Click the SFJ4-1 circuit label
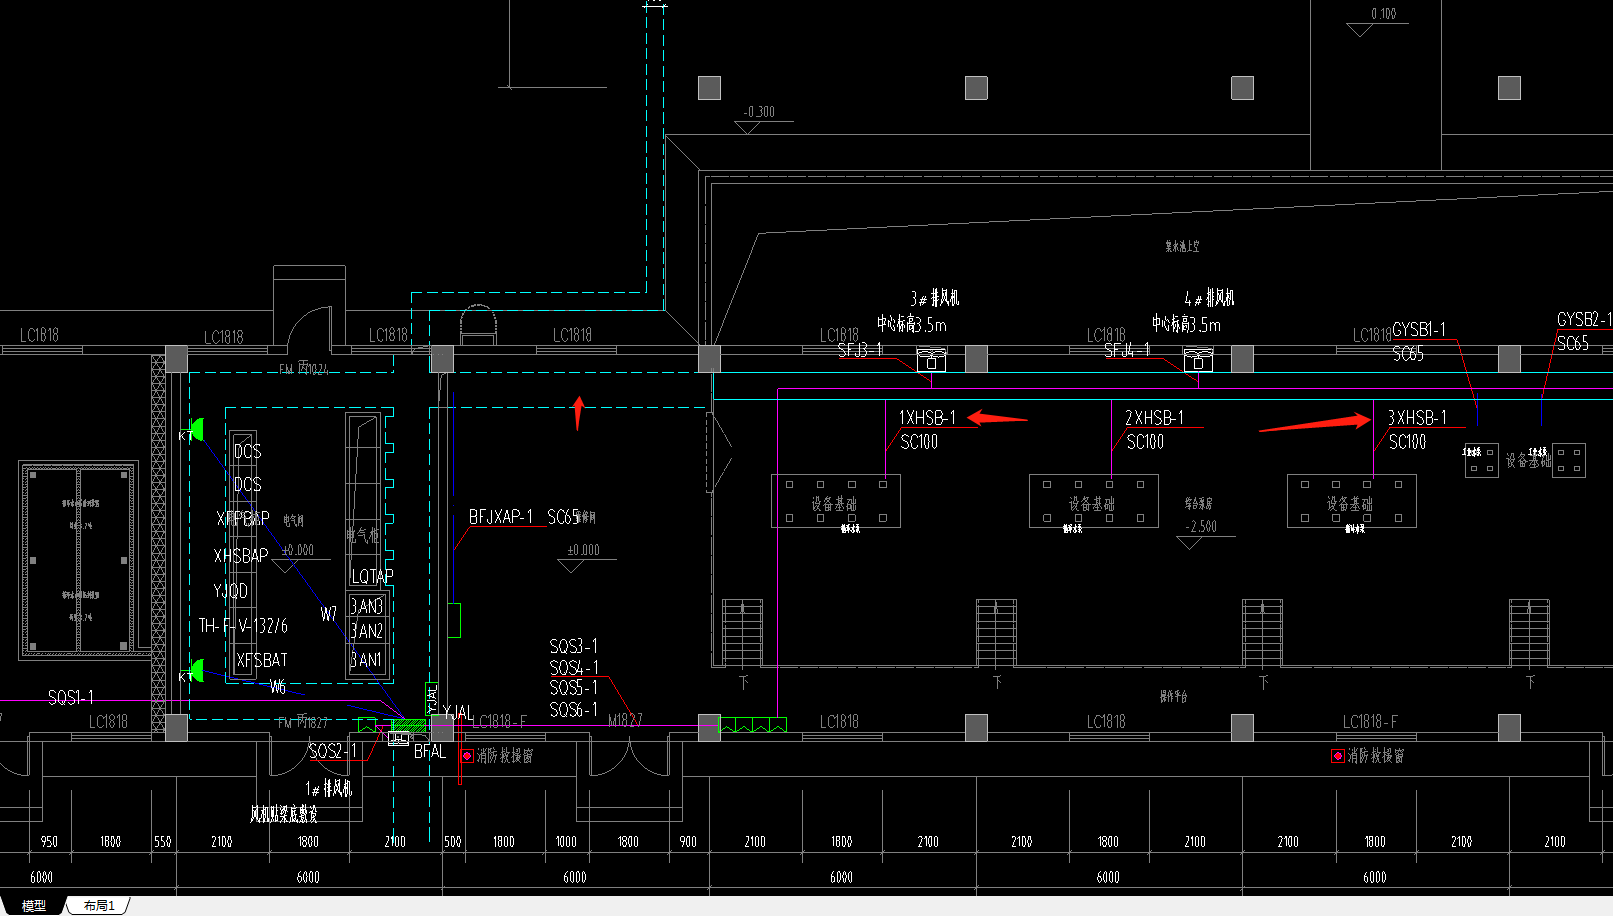The height and width of the screenshot is (916, 1613). point(1127,350)
